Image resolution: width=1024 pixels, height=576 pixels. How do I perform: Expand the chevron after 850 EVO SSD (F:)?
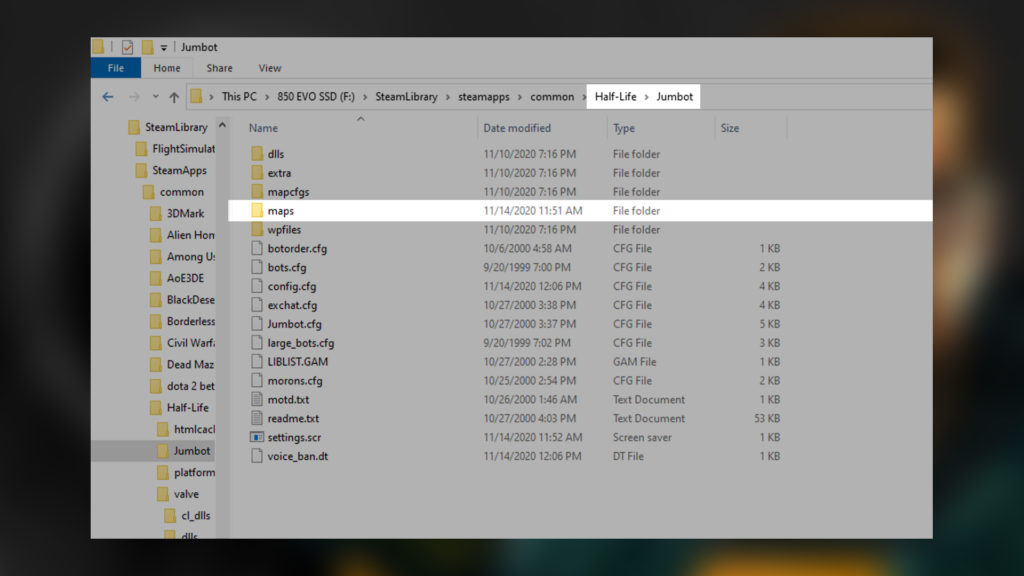pyautogui.click(x=365, y=97)
